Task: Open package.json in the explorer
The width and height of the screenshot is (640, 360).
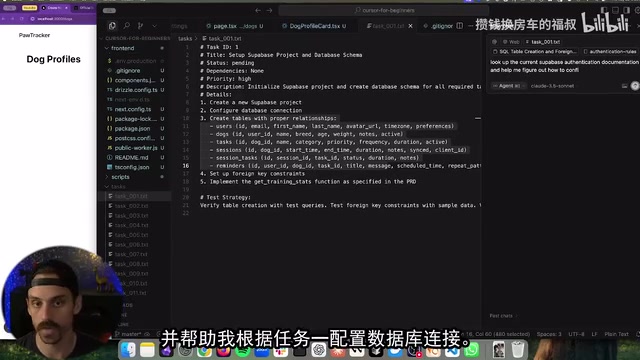Action: pos(132,129)
